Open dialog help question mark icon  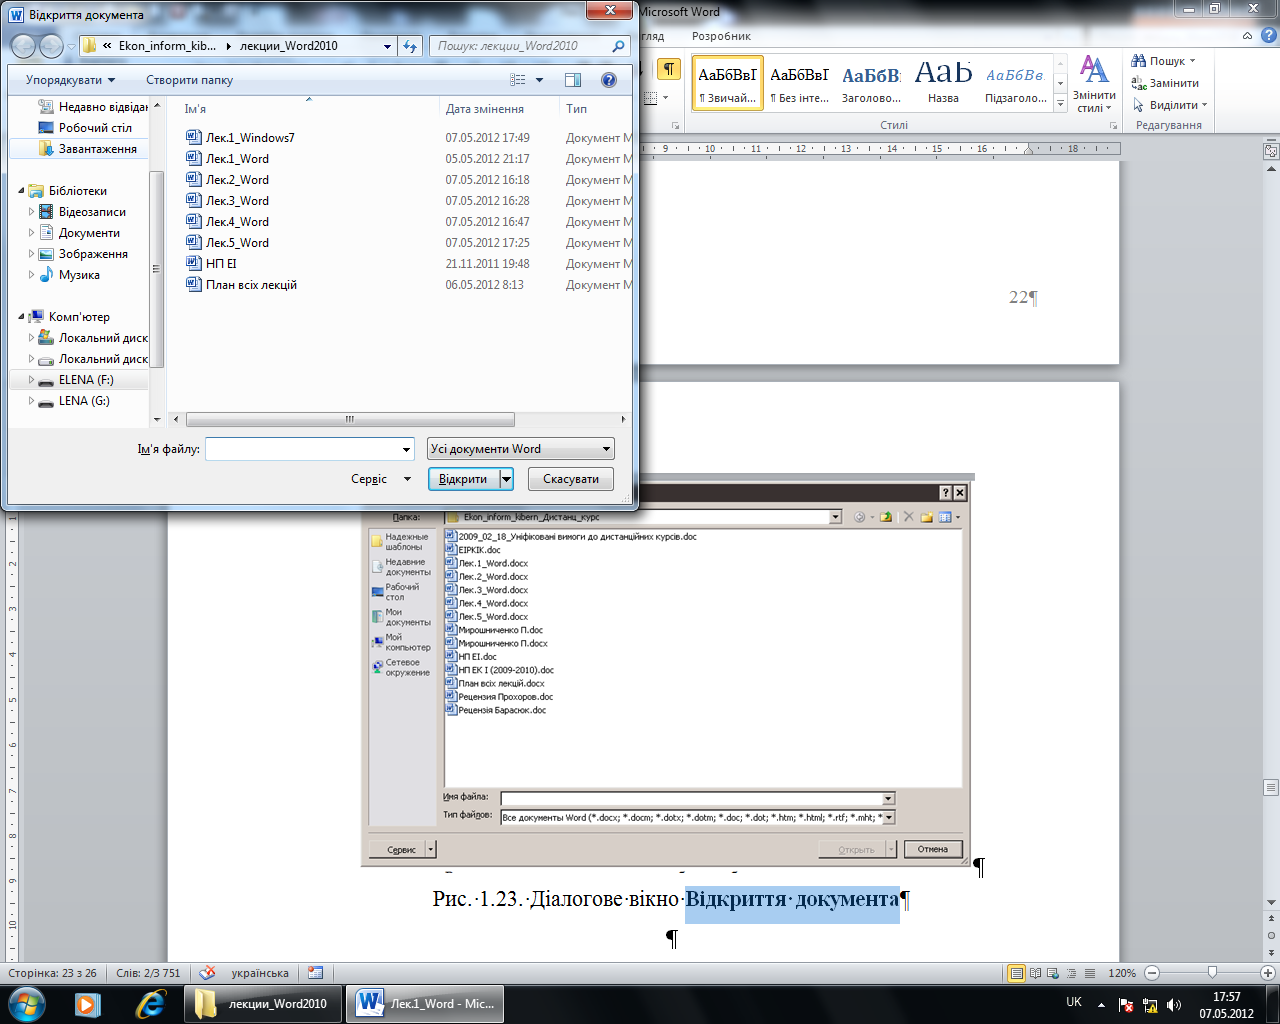pos(608,80)
